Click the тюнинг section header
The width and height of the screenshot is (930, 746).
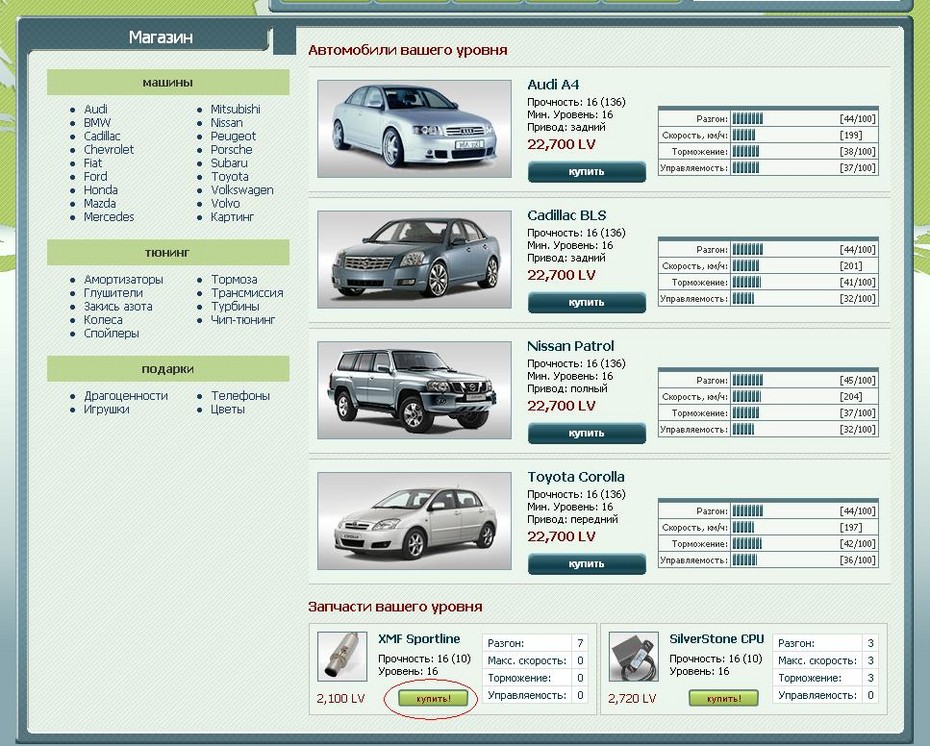(x=168, y=253)
